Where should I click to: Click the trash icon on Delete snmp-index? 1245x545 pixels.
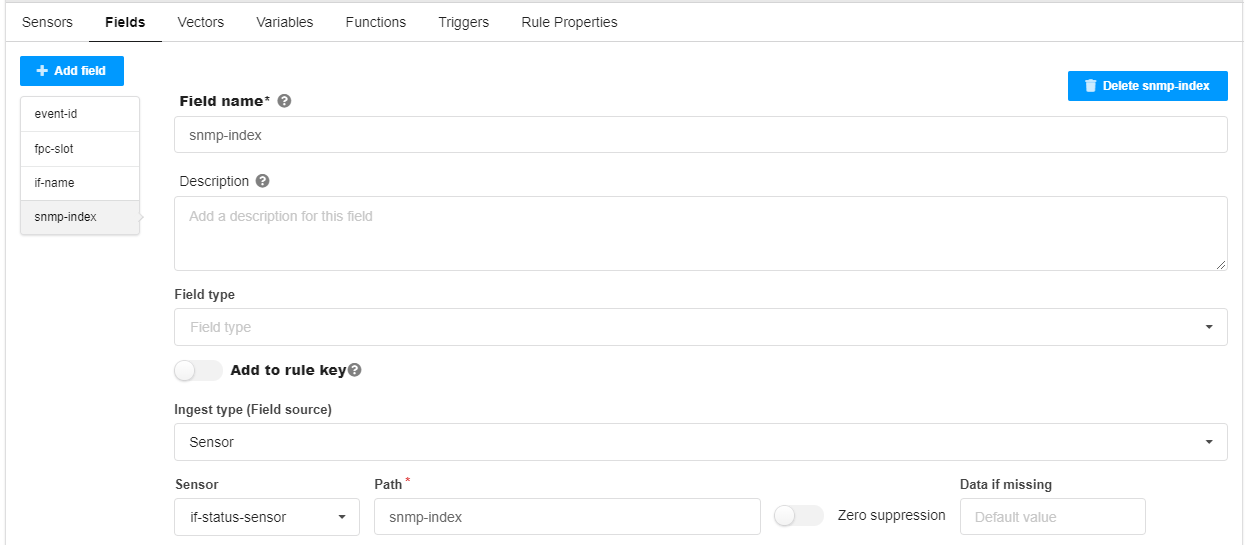pyautogui.click(x=1090, y=86)
